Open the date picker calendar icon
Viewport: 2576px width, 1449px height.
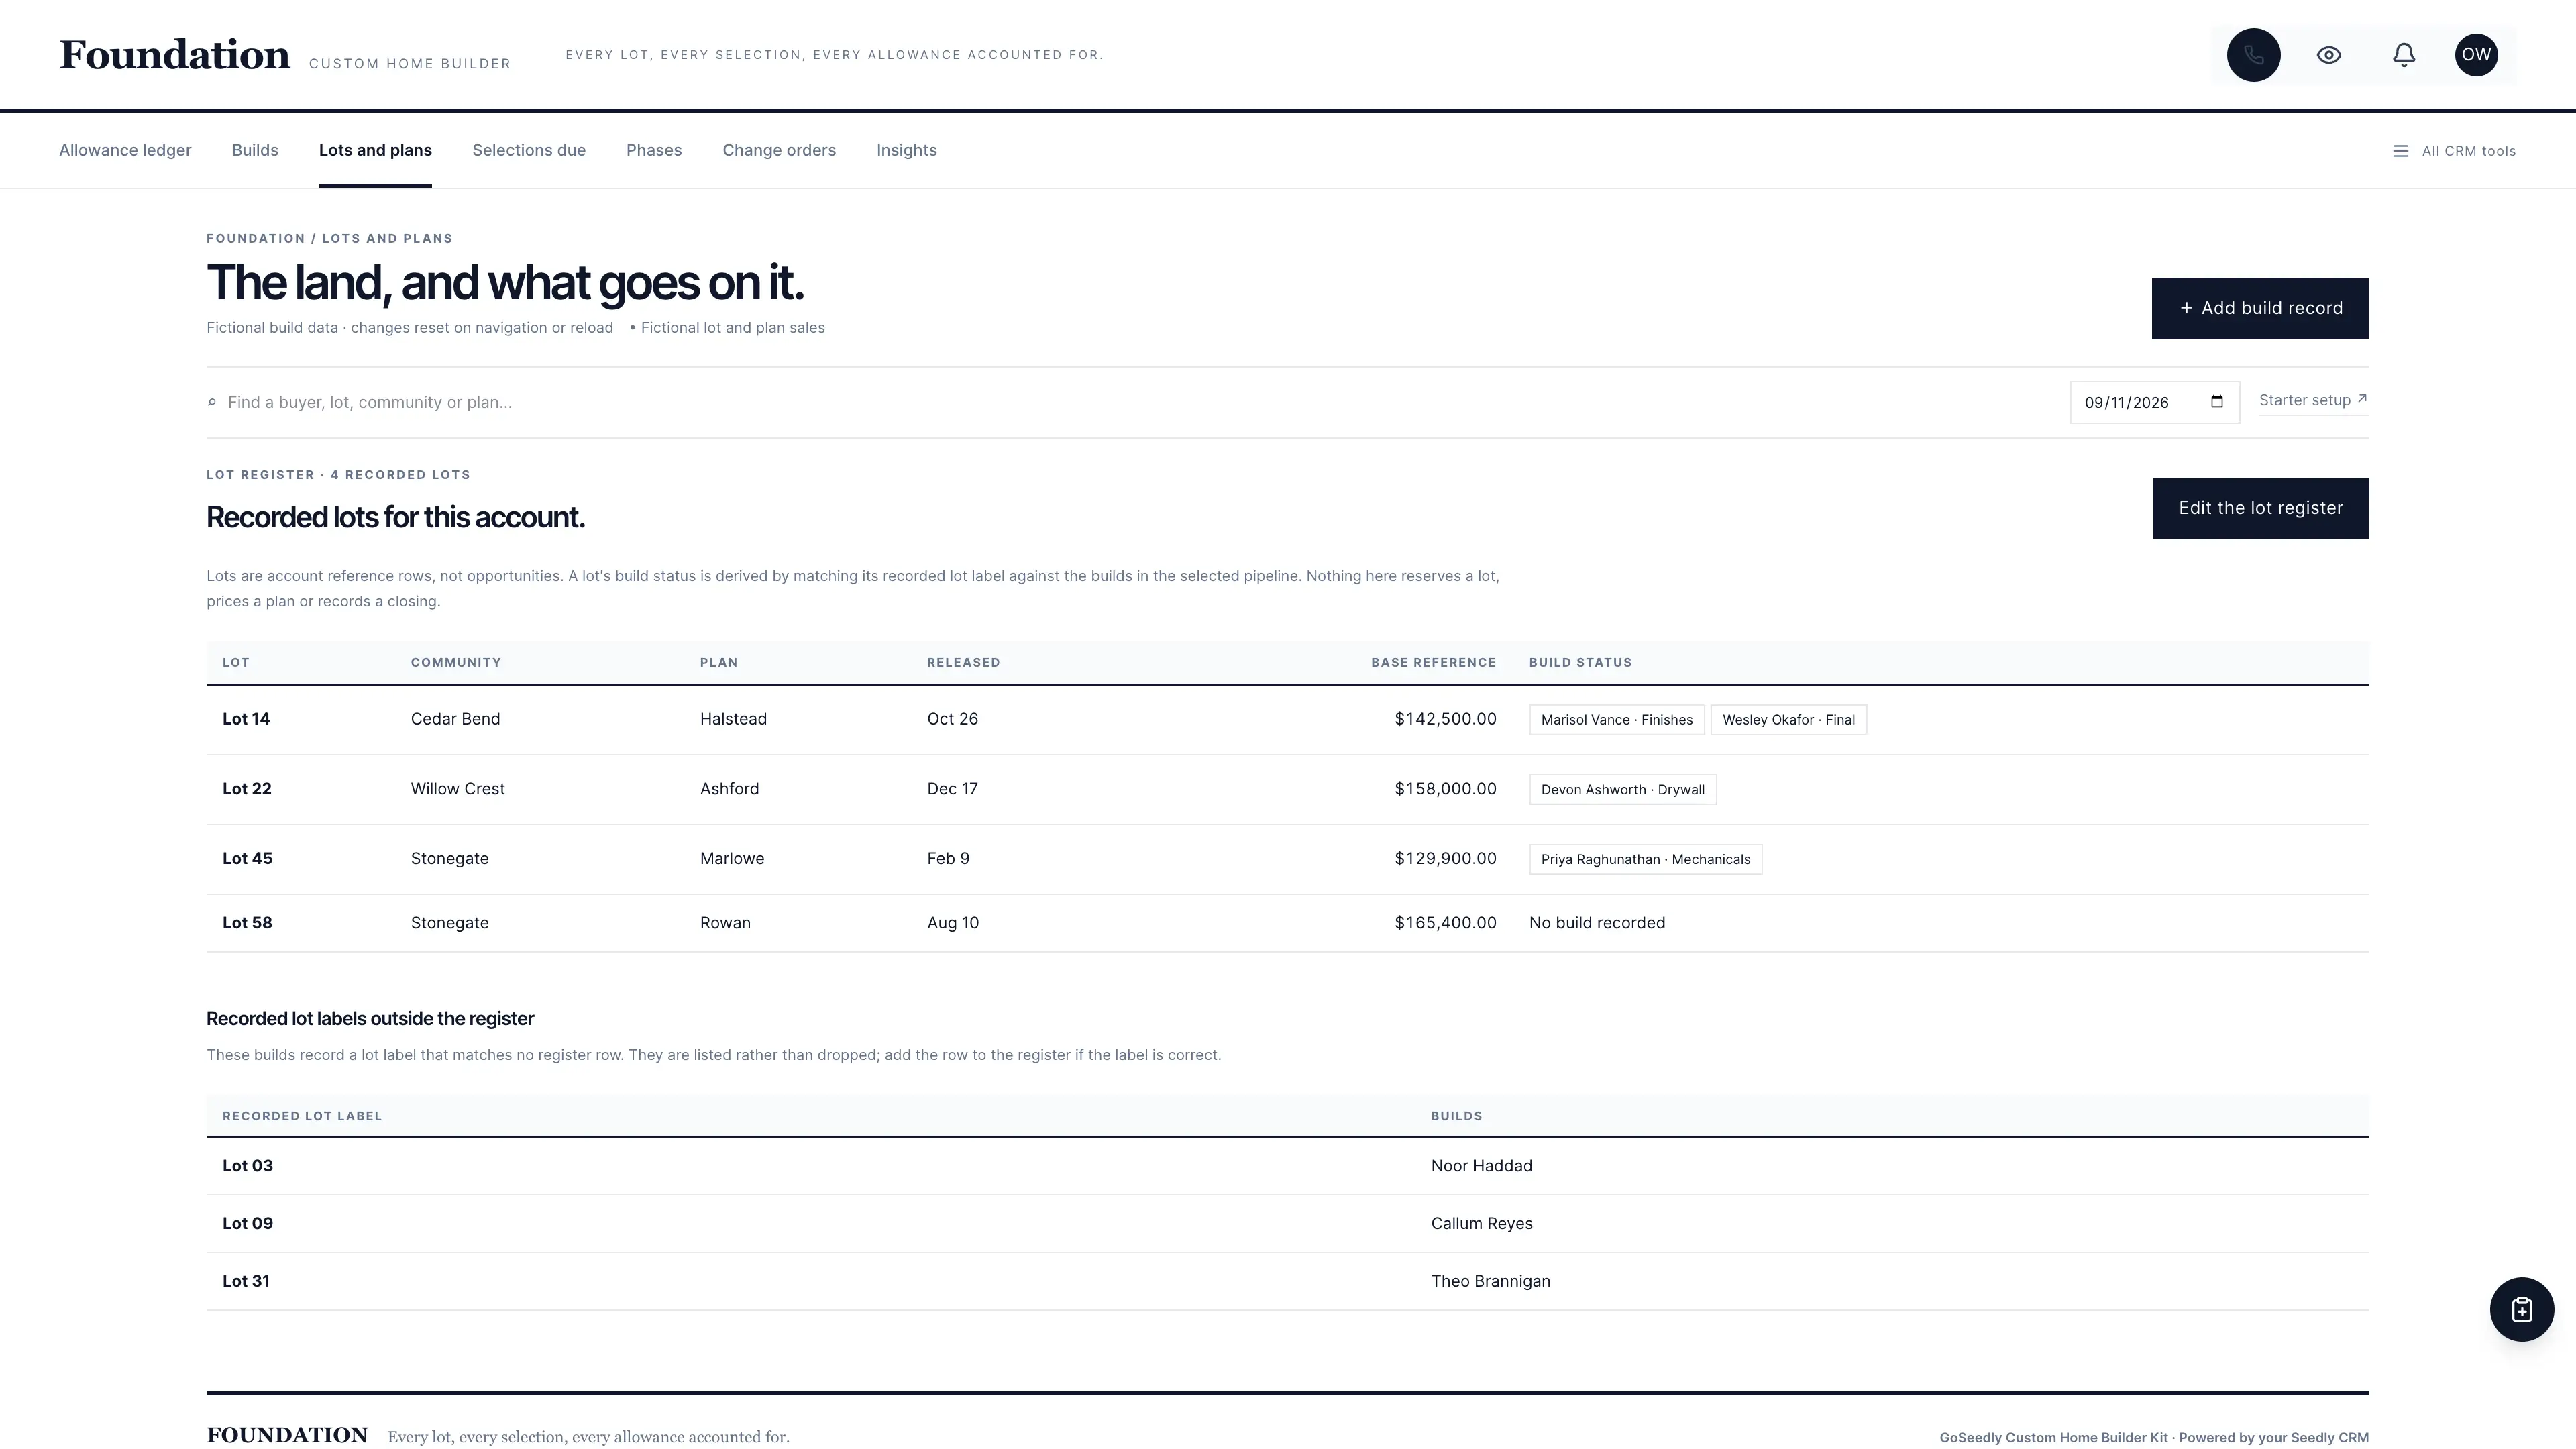2217,402
